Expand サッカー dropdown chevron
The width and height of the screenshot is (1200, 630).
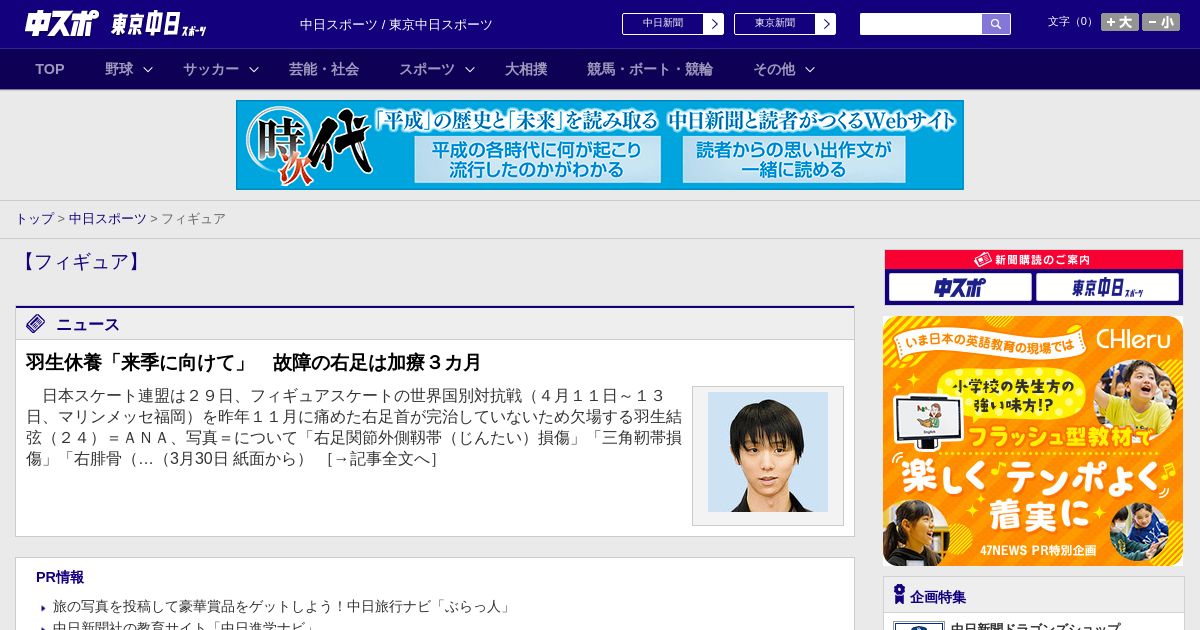(x=254, y=69)
